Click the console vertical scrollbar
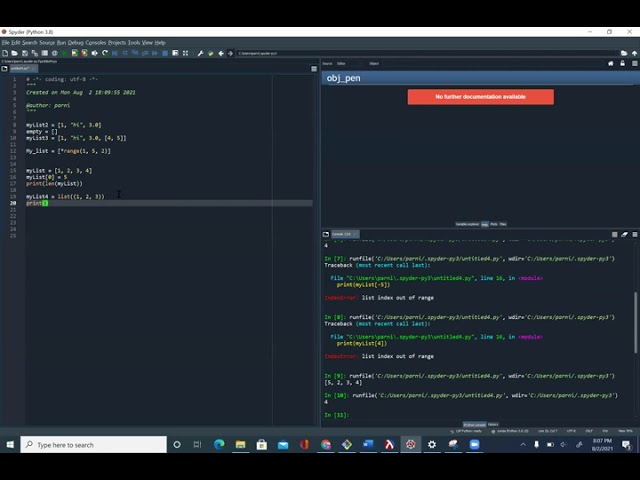 tap(635, 322)
